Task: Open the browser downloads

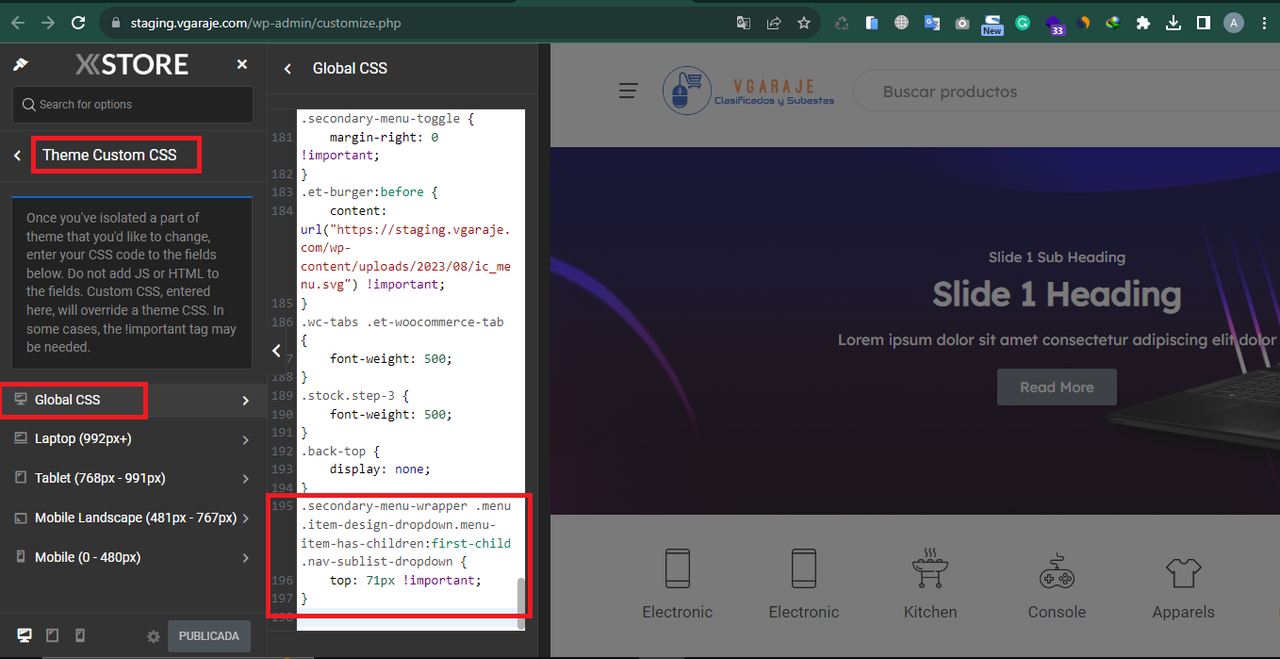Action: pyautogui.click(x=1174, y=23)
